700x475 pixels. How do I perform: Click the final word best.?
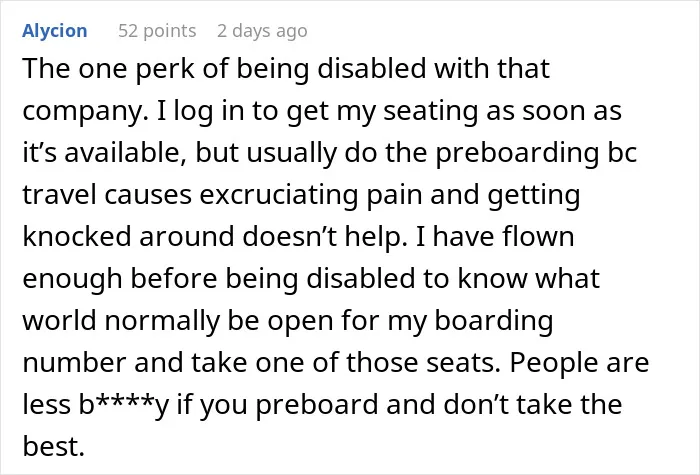click(54, 446)
